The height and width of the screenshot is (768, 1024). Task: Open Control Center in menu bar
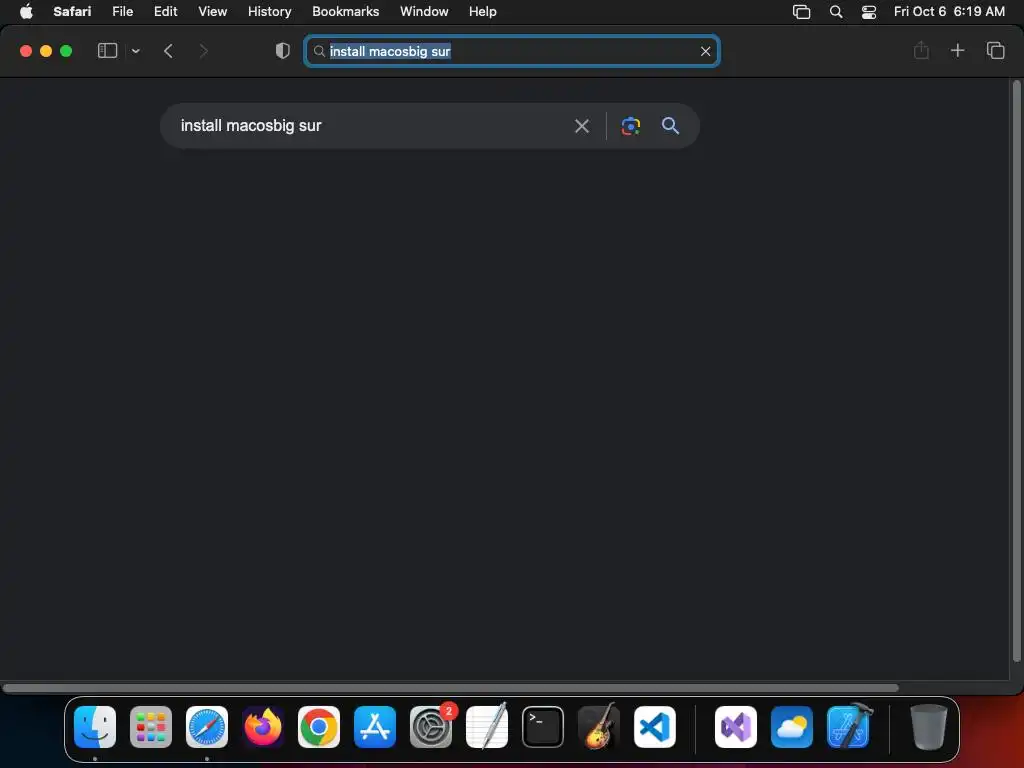(869, 12)
